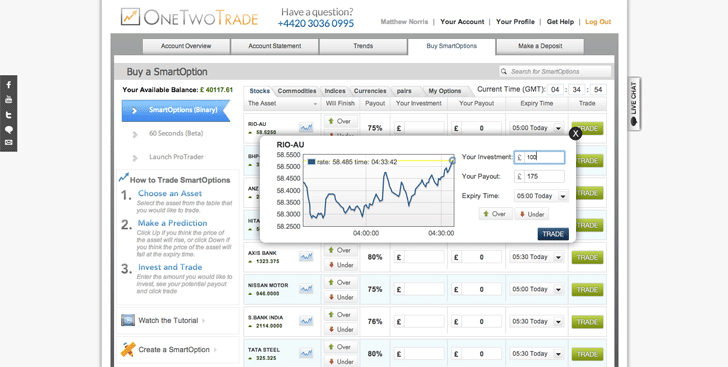728x367 pixels.
Task: Open expiry dropdown for RIO-AU row
Action: [536, 128]
